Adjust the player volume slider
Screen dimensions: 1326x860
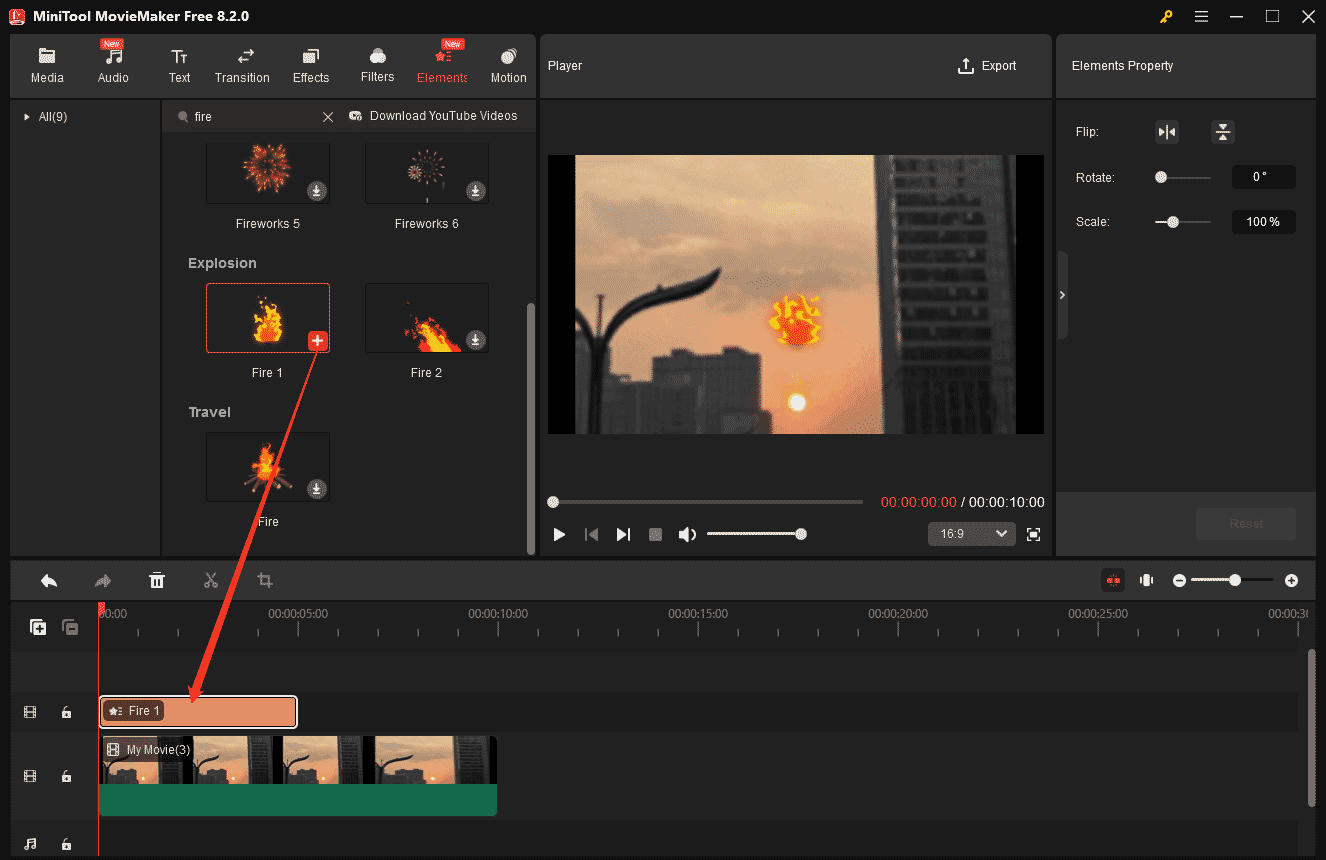(x=756, y=534)
